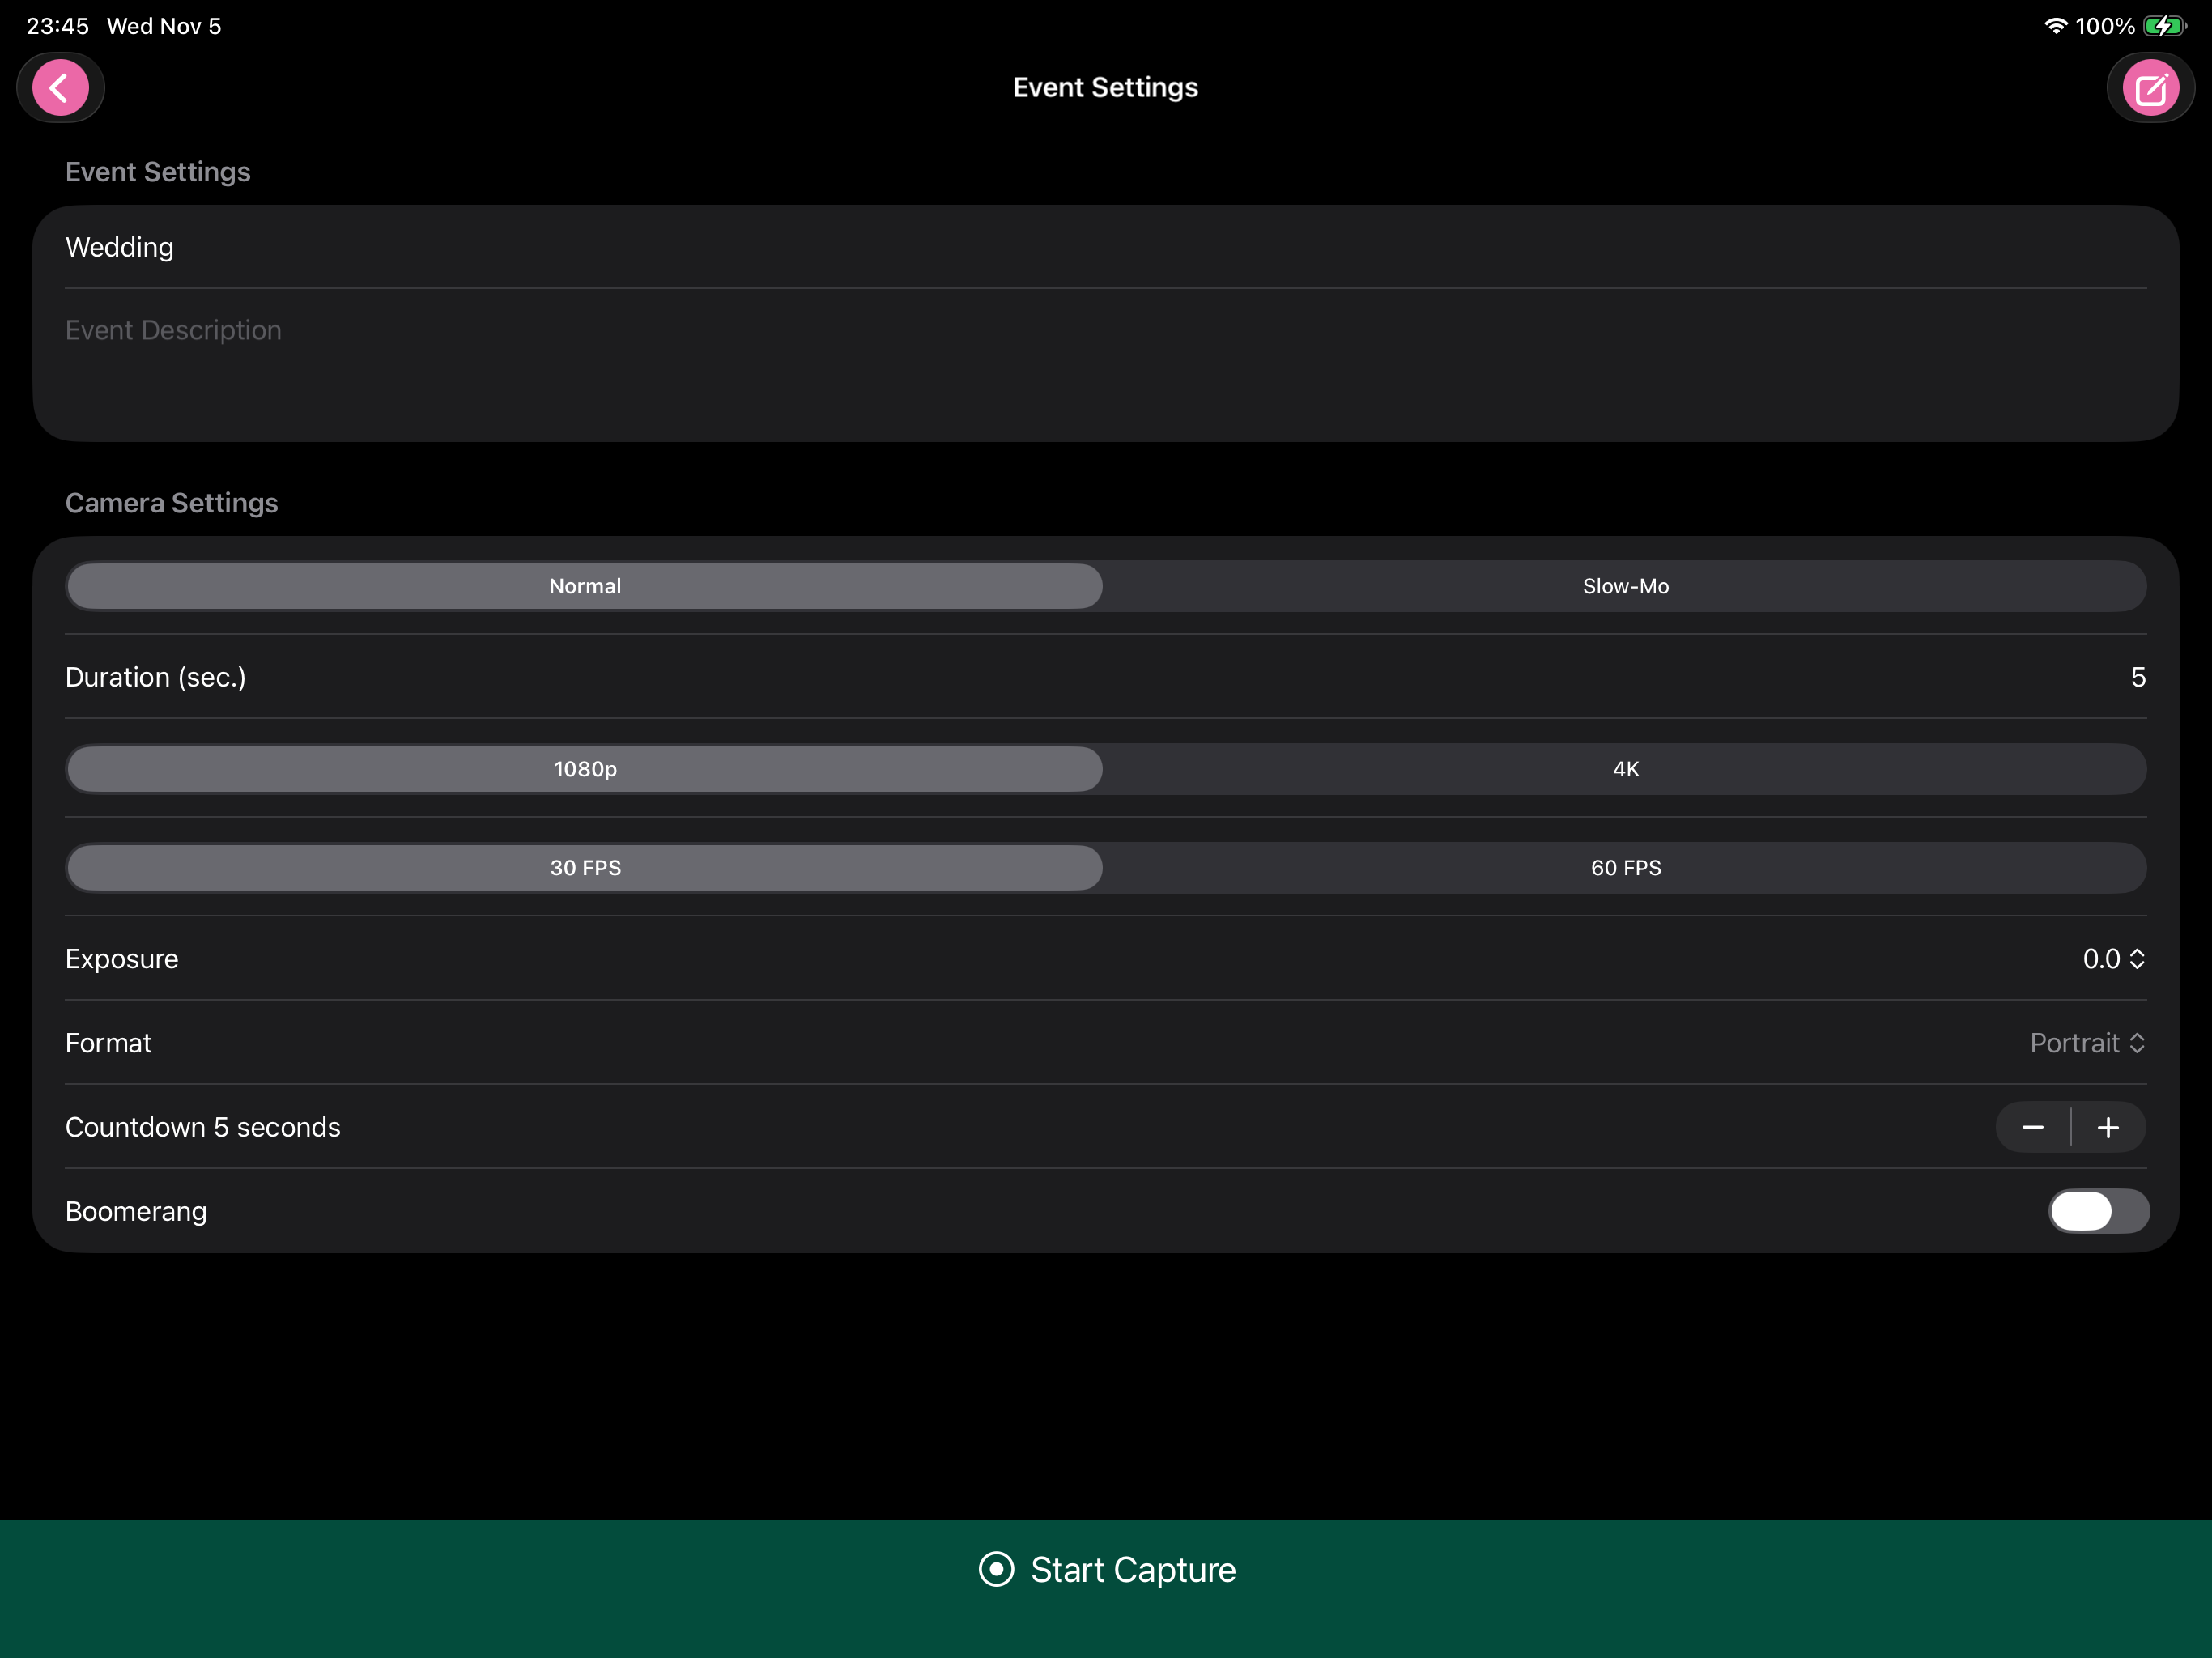Tap the record circle icon beside Start Capture
Screen dimensions: 2212x1658
(996, 1569)
